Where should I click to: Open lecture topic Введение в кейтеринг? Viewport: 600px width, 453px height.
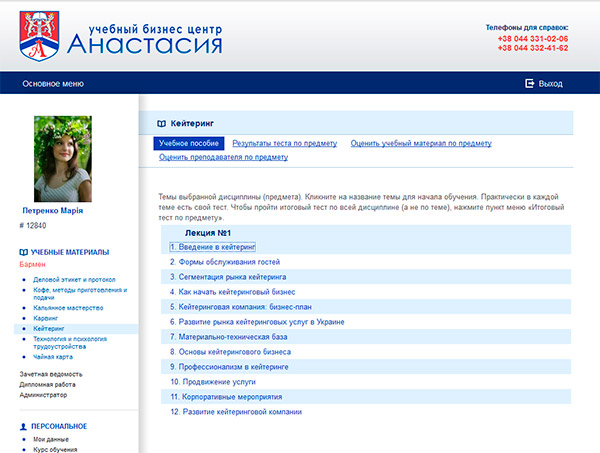tap(213, 246)
